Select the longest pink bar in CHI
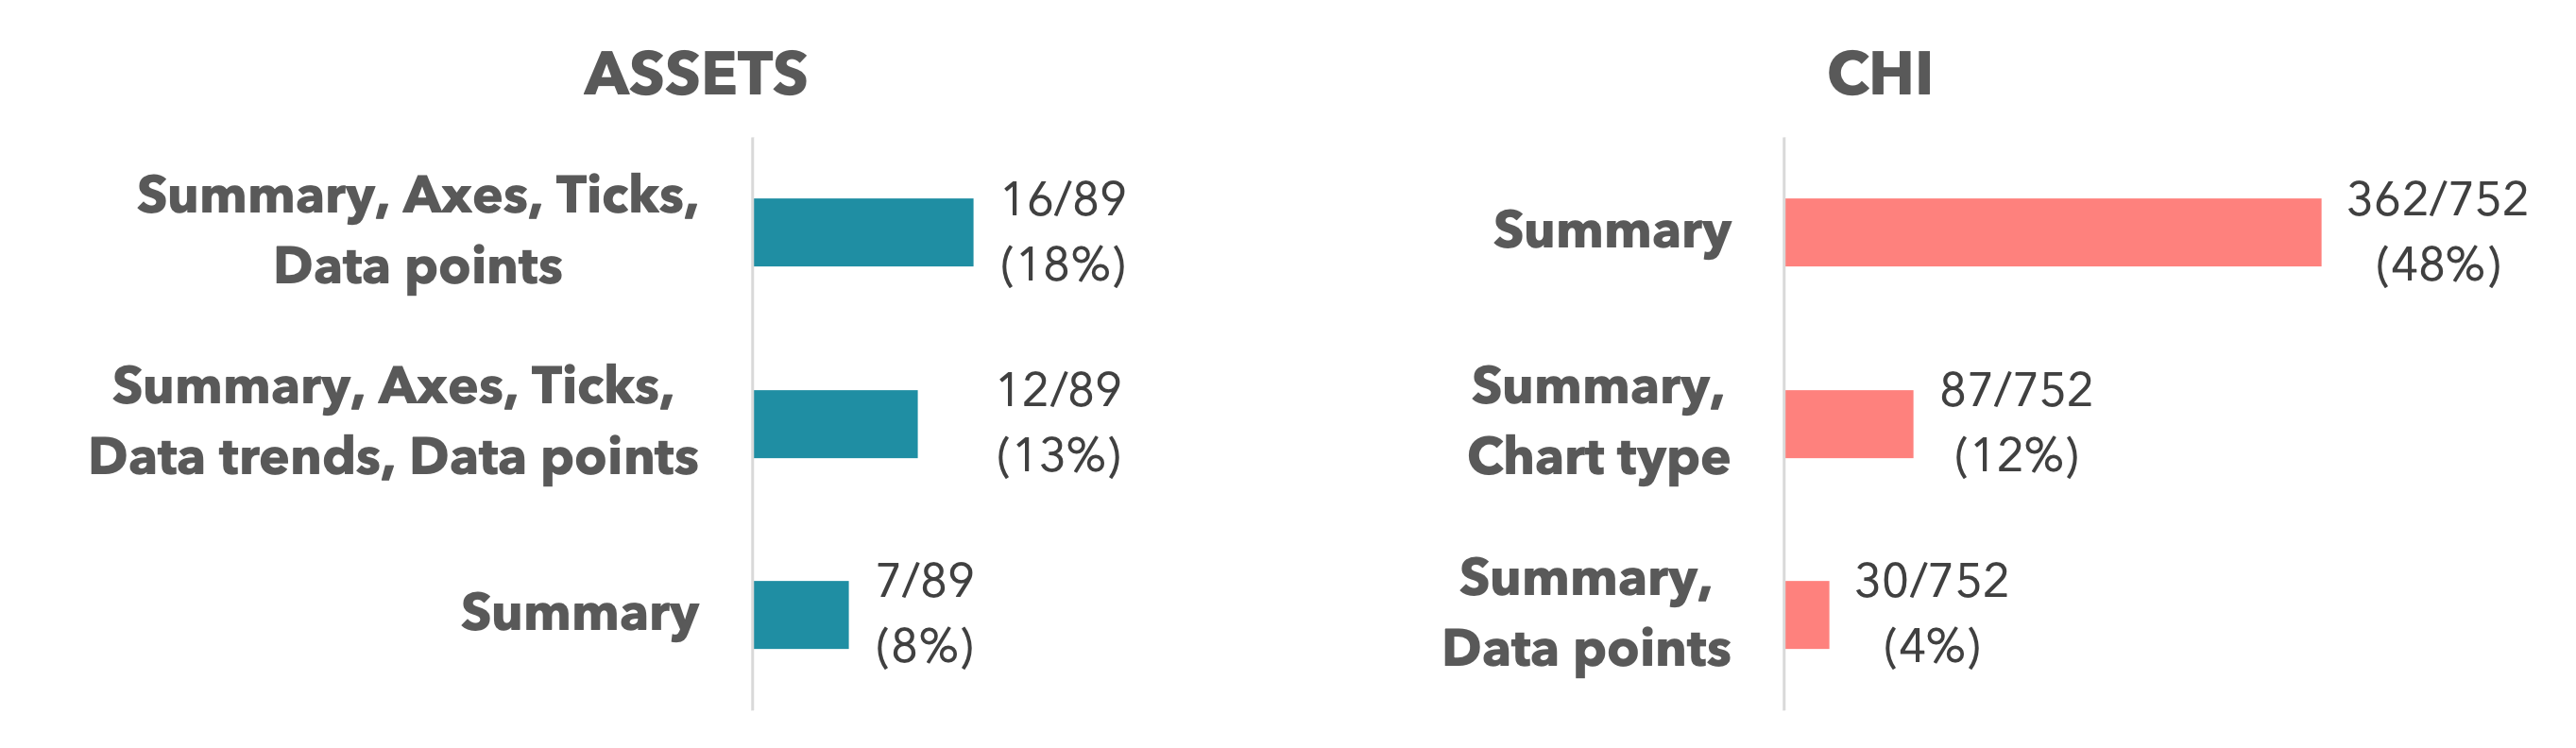The width and height of the screenshot is (2576, 748). pyautogui.click(x=2052, y=232)
